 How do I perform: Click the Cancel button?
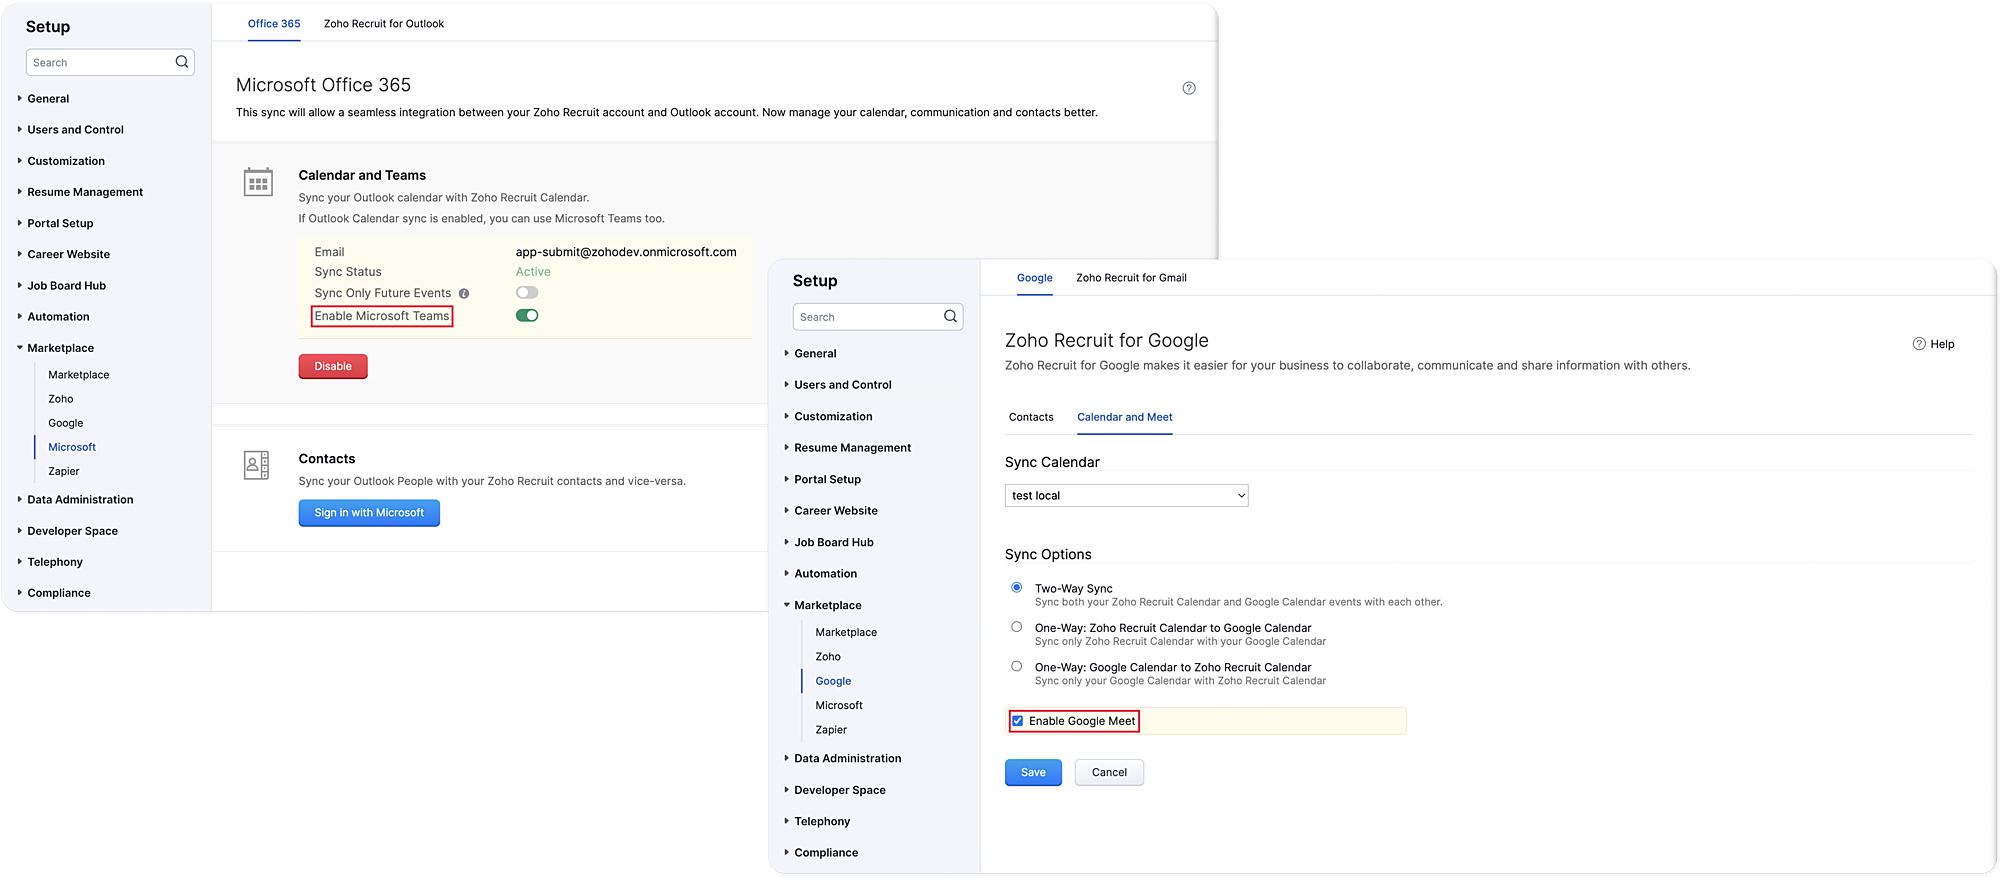point(1109,772)
